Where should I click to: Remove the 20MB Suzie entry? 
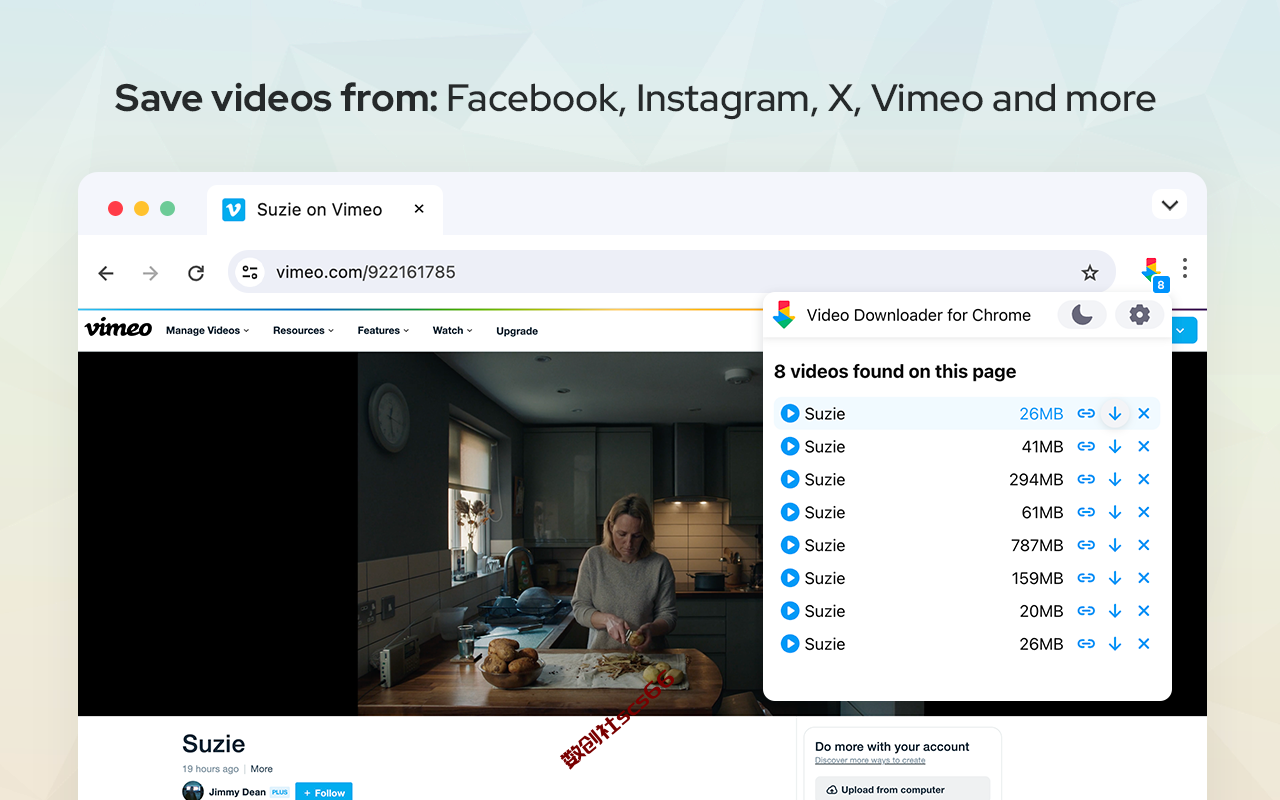[x=1144, y=612]
